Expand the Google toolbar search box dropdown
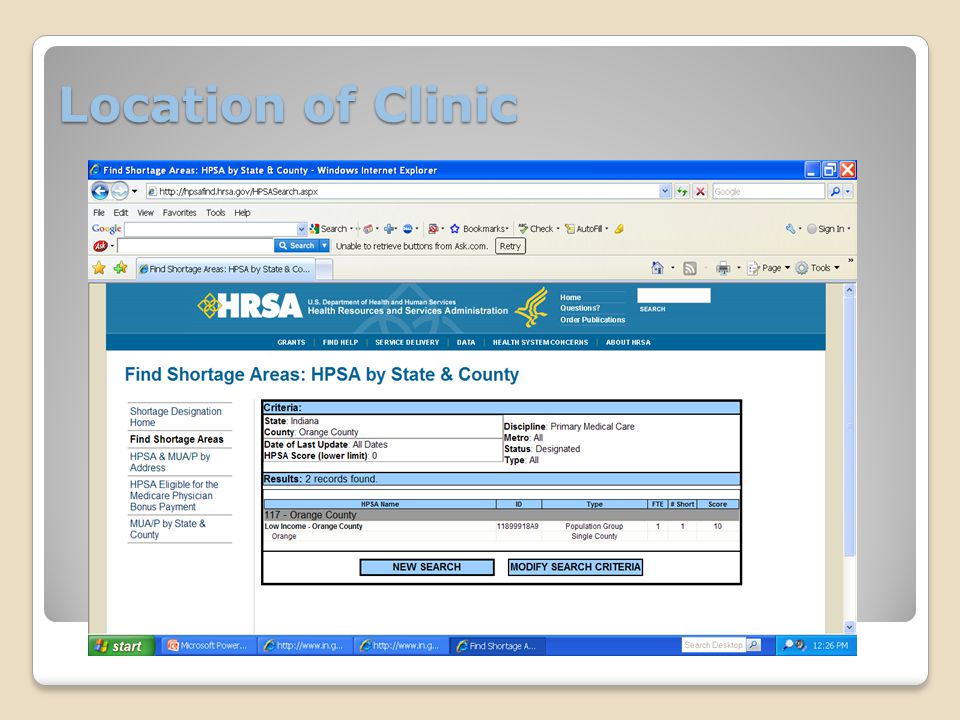This screenshot has width=960, height=720. pos(301,229)
